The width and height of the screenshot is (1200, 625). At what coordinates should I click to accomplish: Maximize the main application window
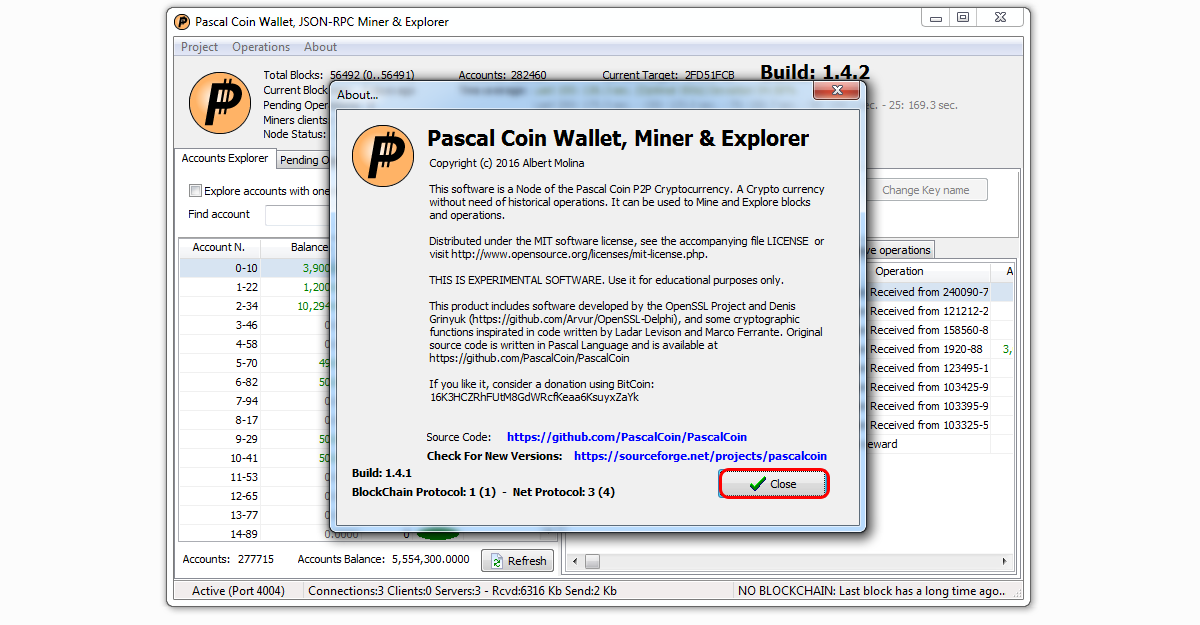963,17
